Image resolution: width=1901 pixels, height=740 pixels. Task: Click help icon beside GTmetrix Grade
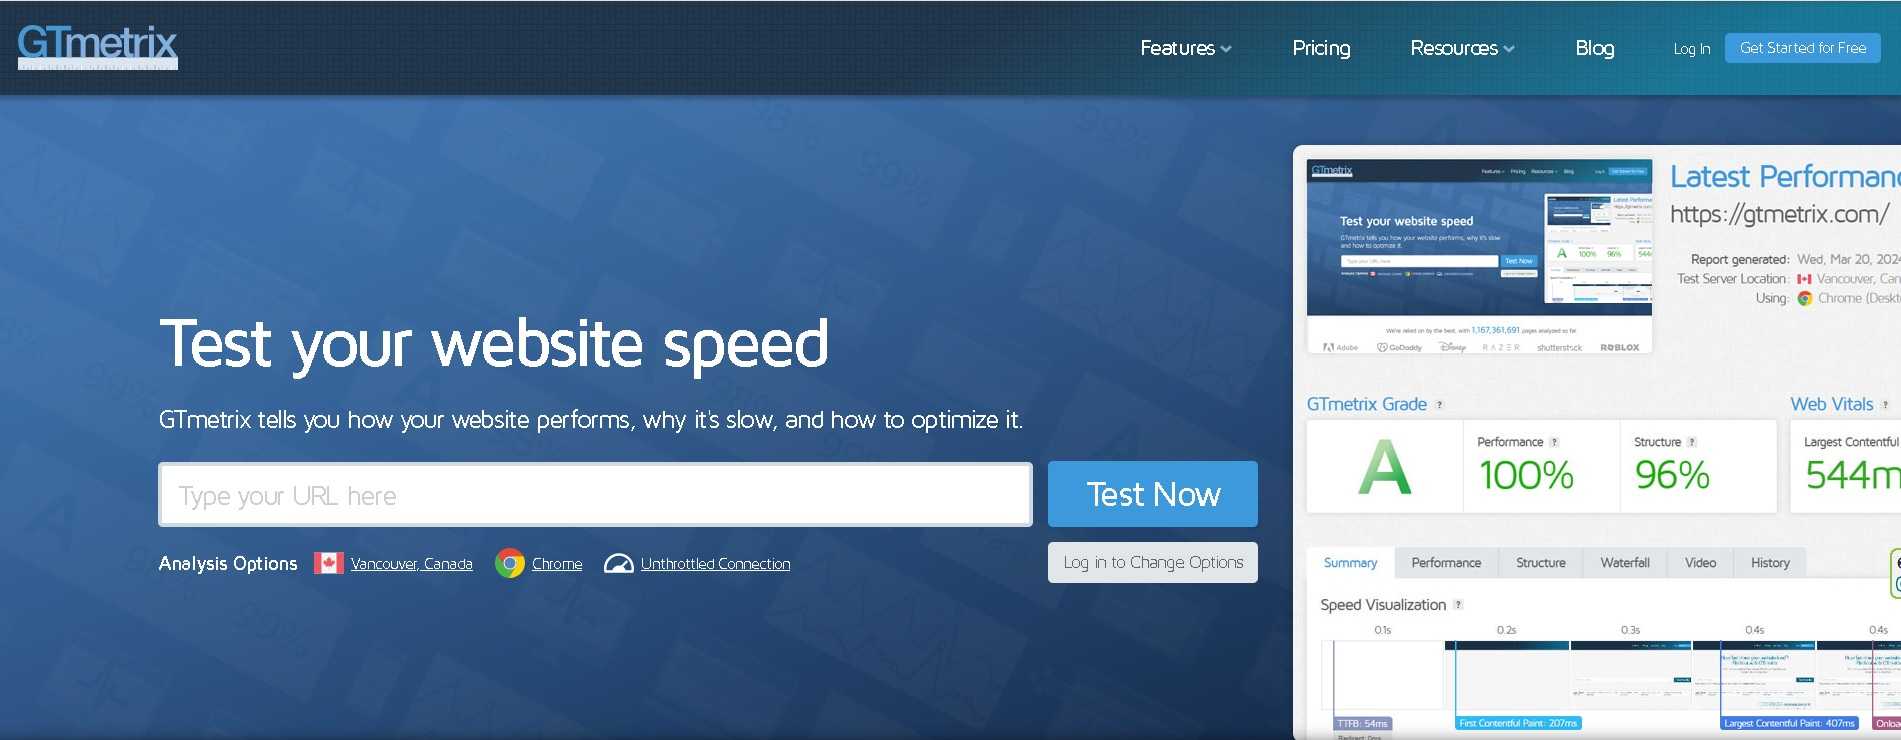point(1440,405)
